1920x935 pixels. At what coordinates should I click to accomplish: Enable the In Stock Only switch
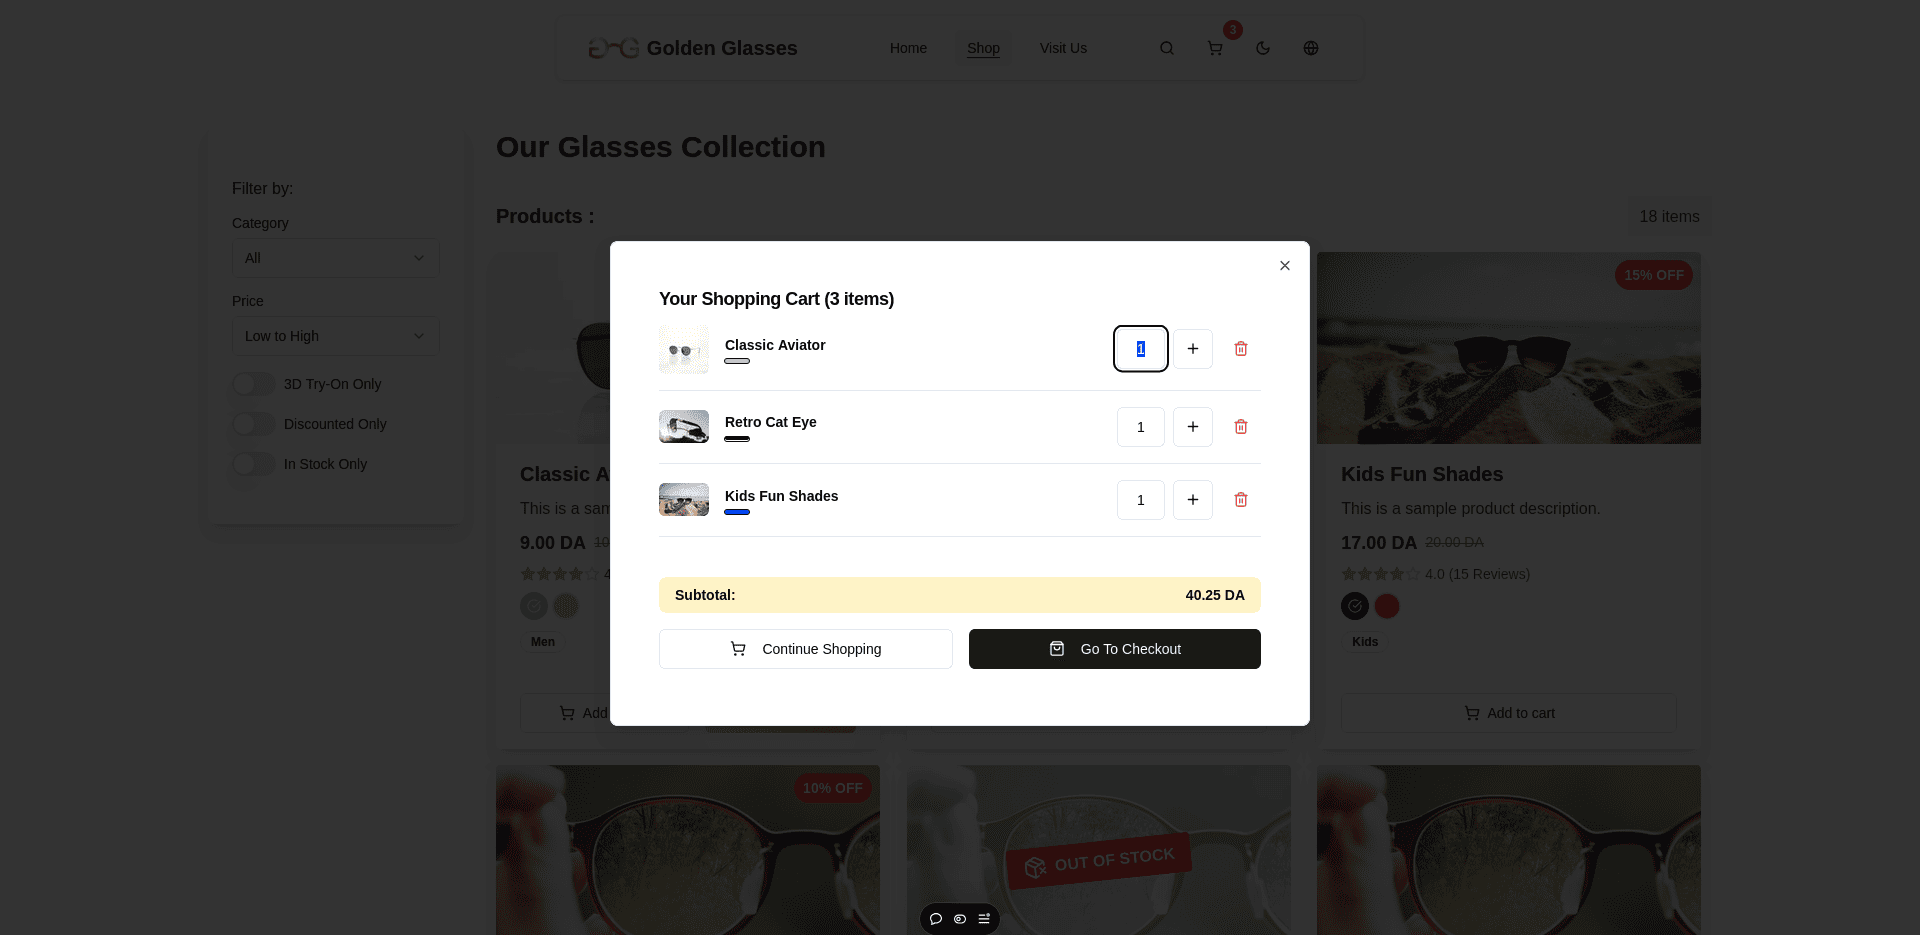[x=253, y=464]
